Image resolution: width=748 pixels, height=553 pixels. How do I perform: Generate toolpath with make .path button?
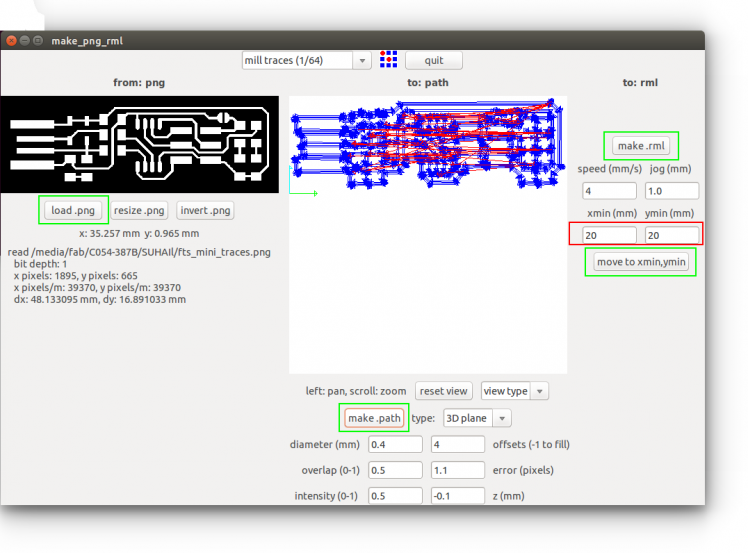(374, 418)
